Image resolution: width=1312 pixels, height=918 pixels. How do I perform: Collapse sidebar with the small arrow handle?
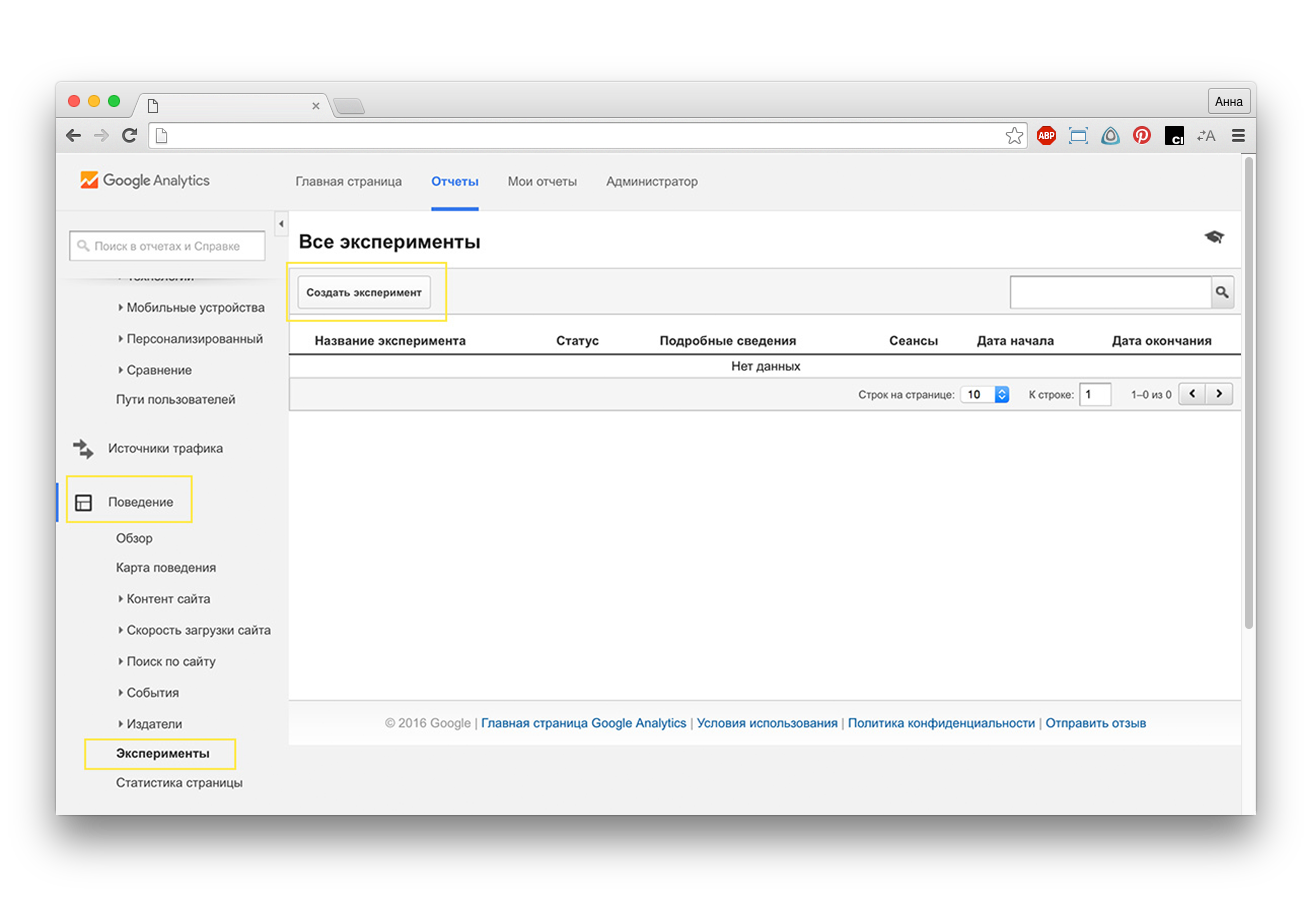[281, 223]
